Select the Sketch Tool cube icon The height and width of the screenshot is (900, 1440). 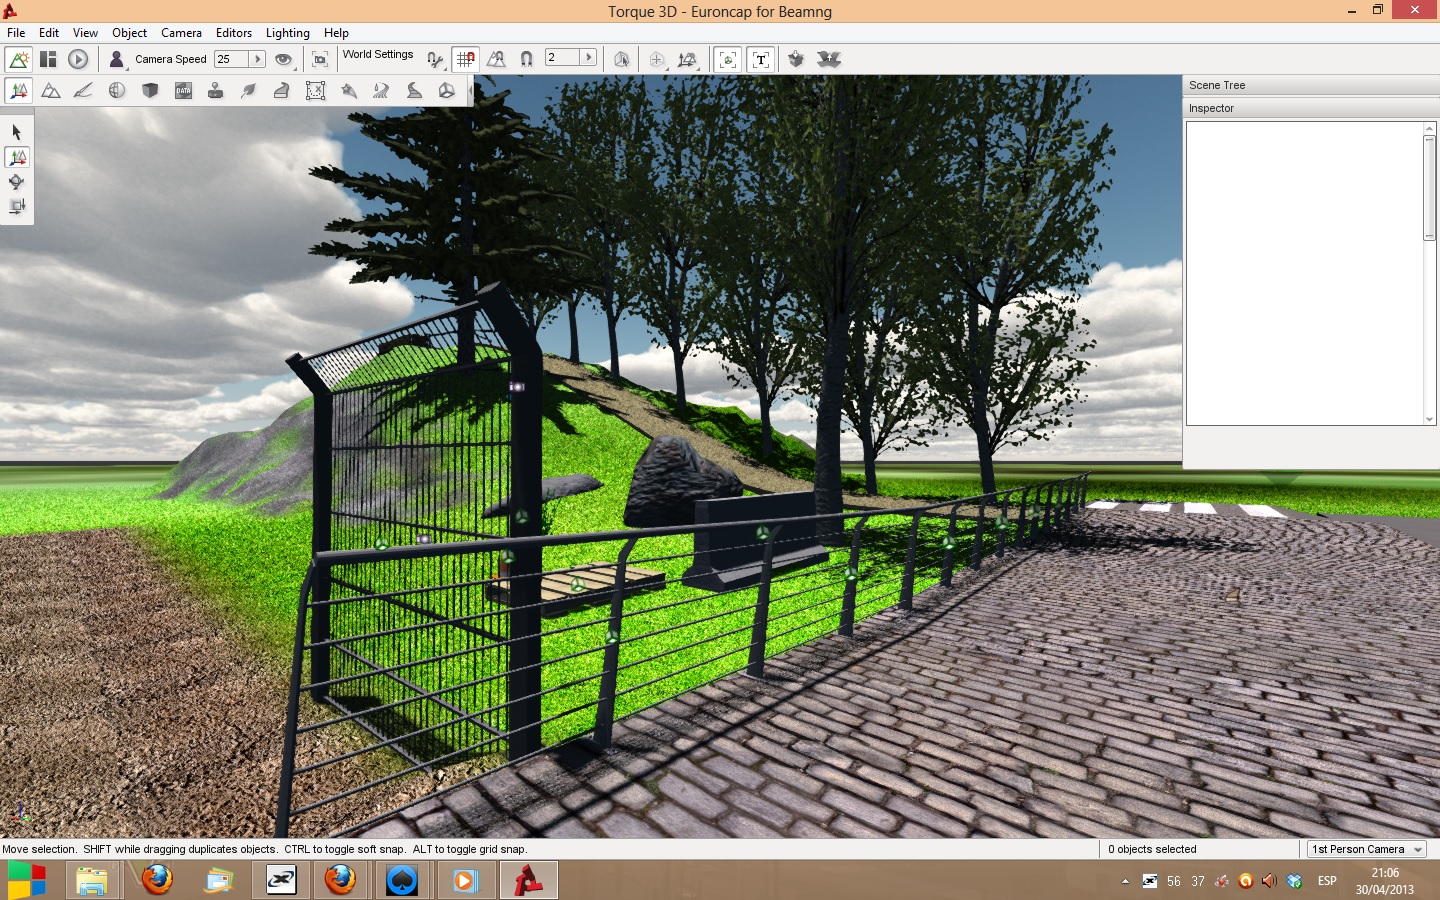tap(150, 91)
